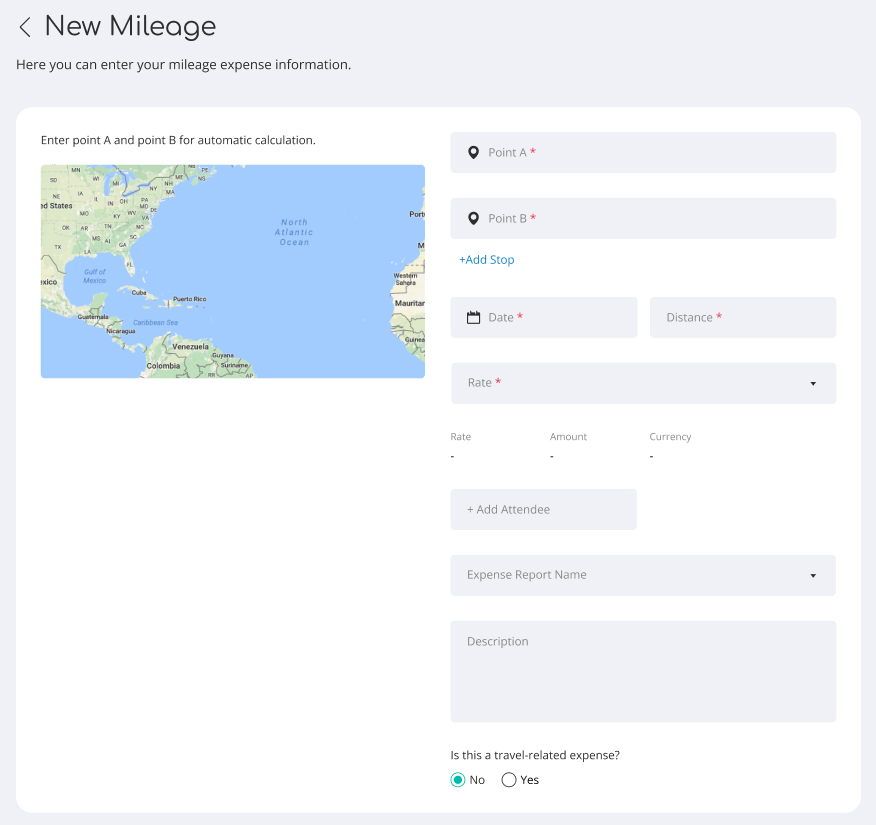Click the Expense Report Name dropdown arrow
The width and height of the screenshot is (876, 825).
(813, 576)
